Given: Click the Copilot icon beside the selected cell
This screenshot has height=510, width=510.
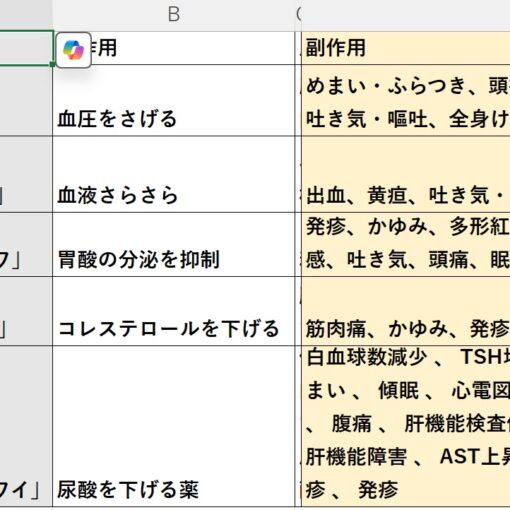Looking at the screenshot, I should pyautogui.click(x=73, y=50).
